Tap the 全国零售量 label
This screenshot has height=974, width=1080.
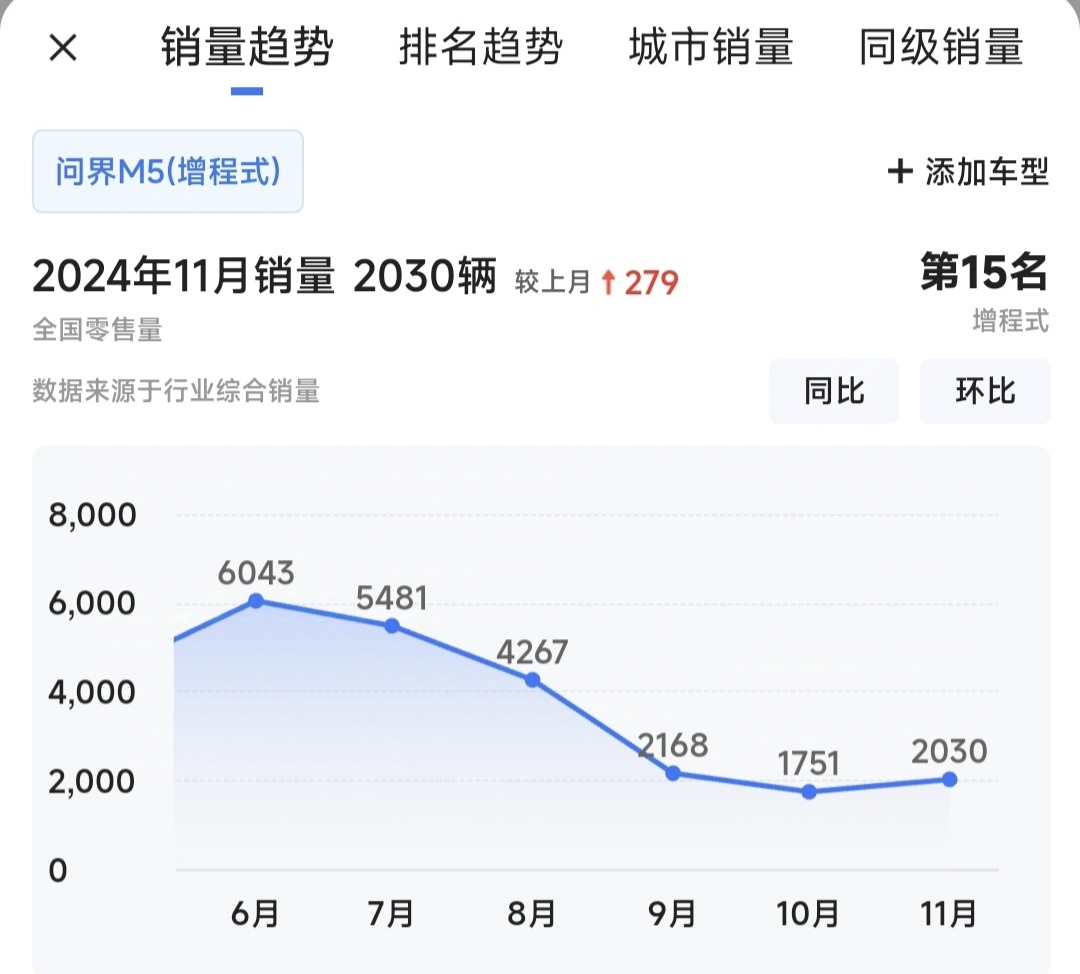click(97, 329)
